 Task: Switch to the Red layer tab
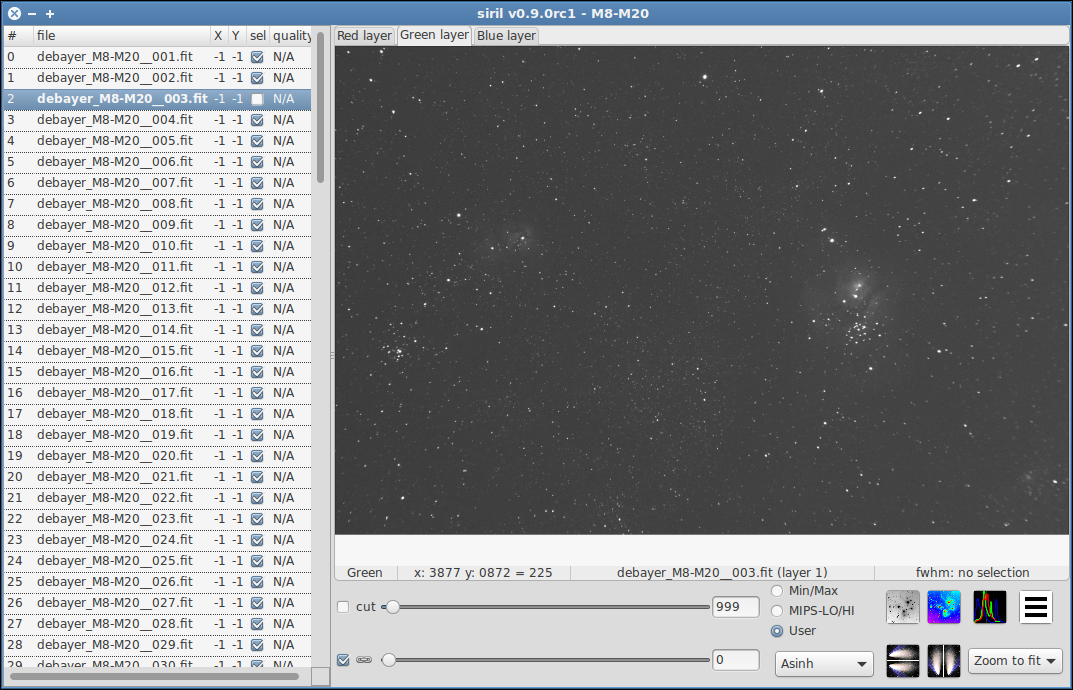[x=364, y=36]
